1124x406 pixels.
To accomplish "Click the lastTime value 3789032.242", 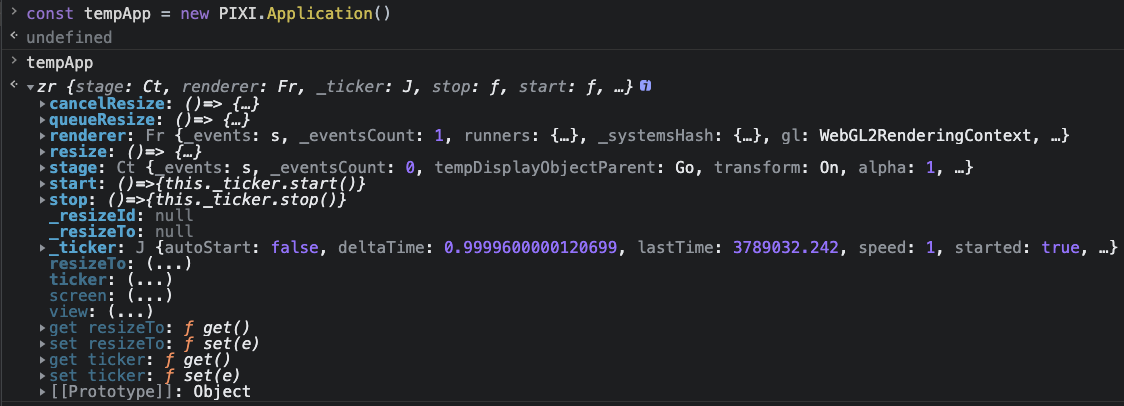I will pyautogui.click(x=786, y=247).
